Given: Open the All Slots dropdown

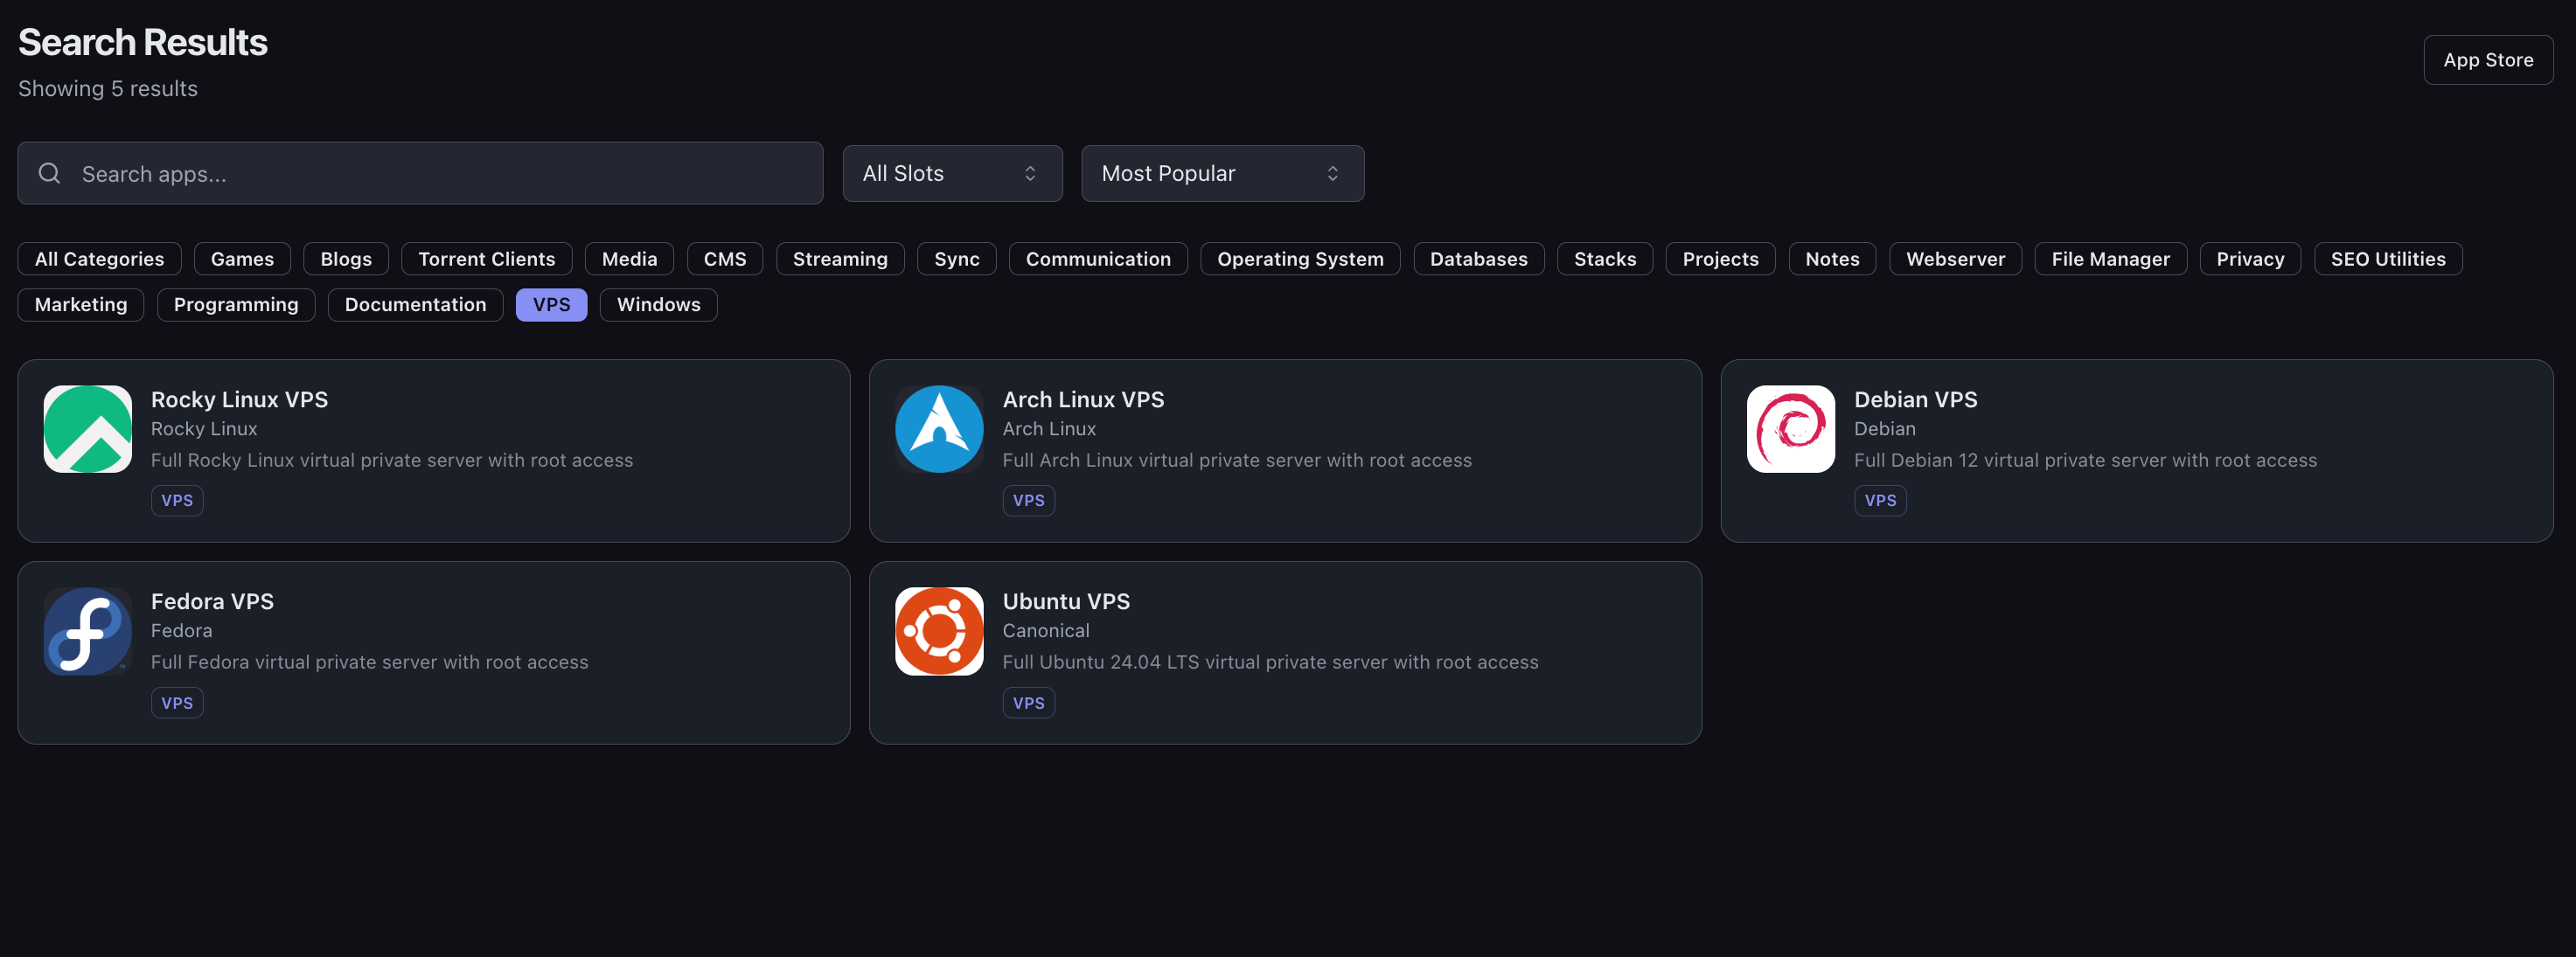Looking at the screenshot, I should 952,173.
